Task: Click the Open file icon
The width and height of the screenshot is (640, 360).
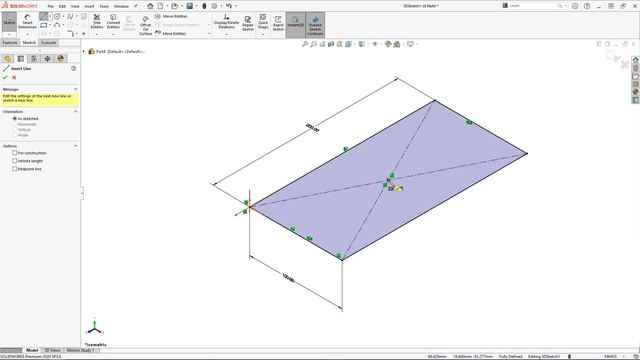Action: [175, 6]
